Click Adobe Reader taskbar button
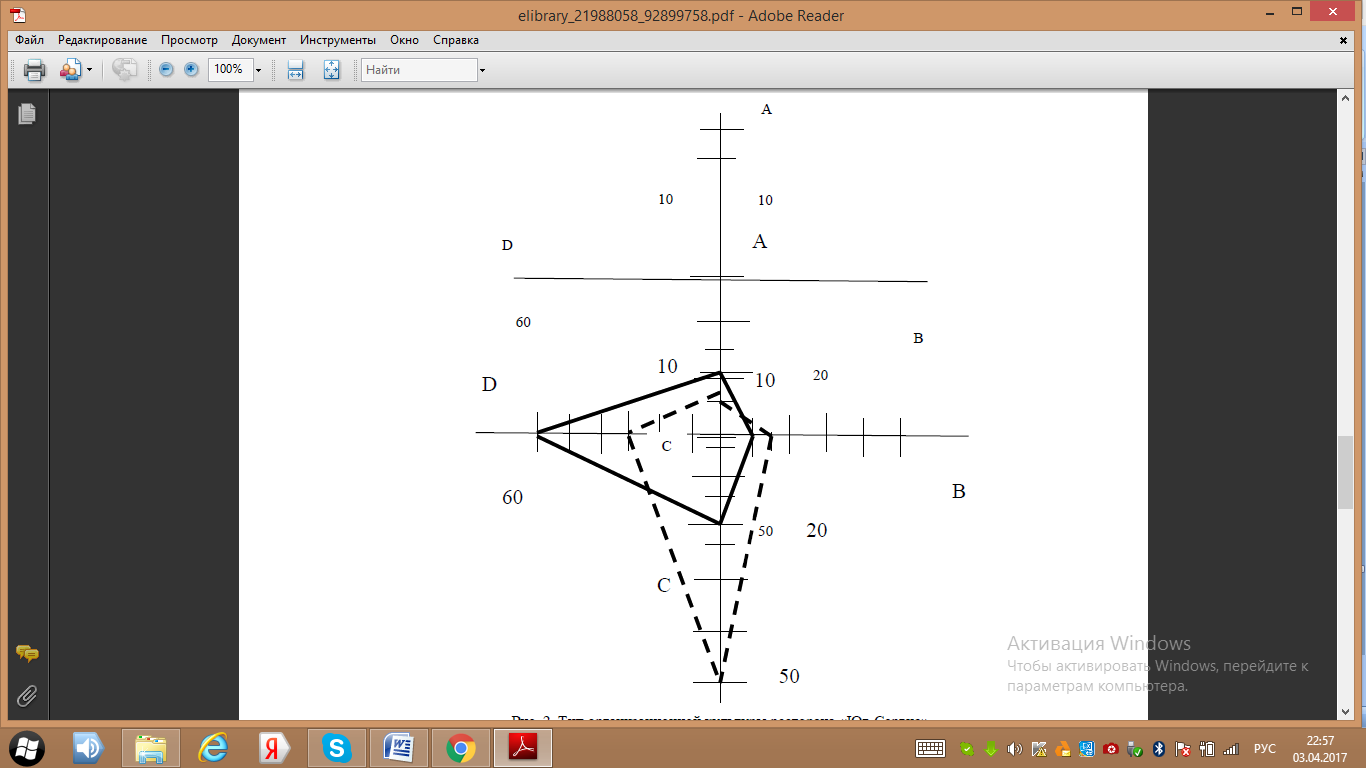Viewport: 1366px width, 768px height. 523,747
